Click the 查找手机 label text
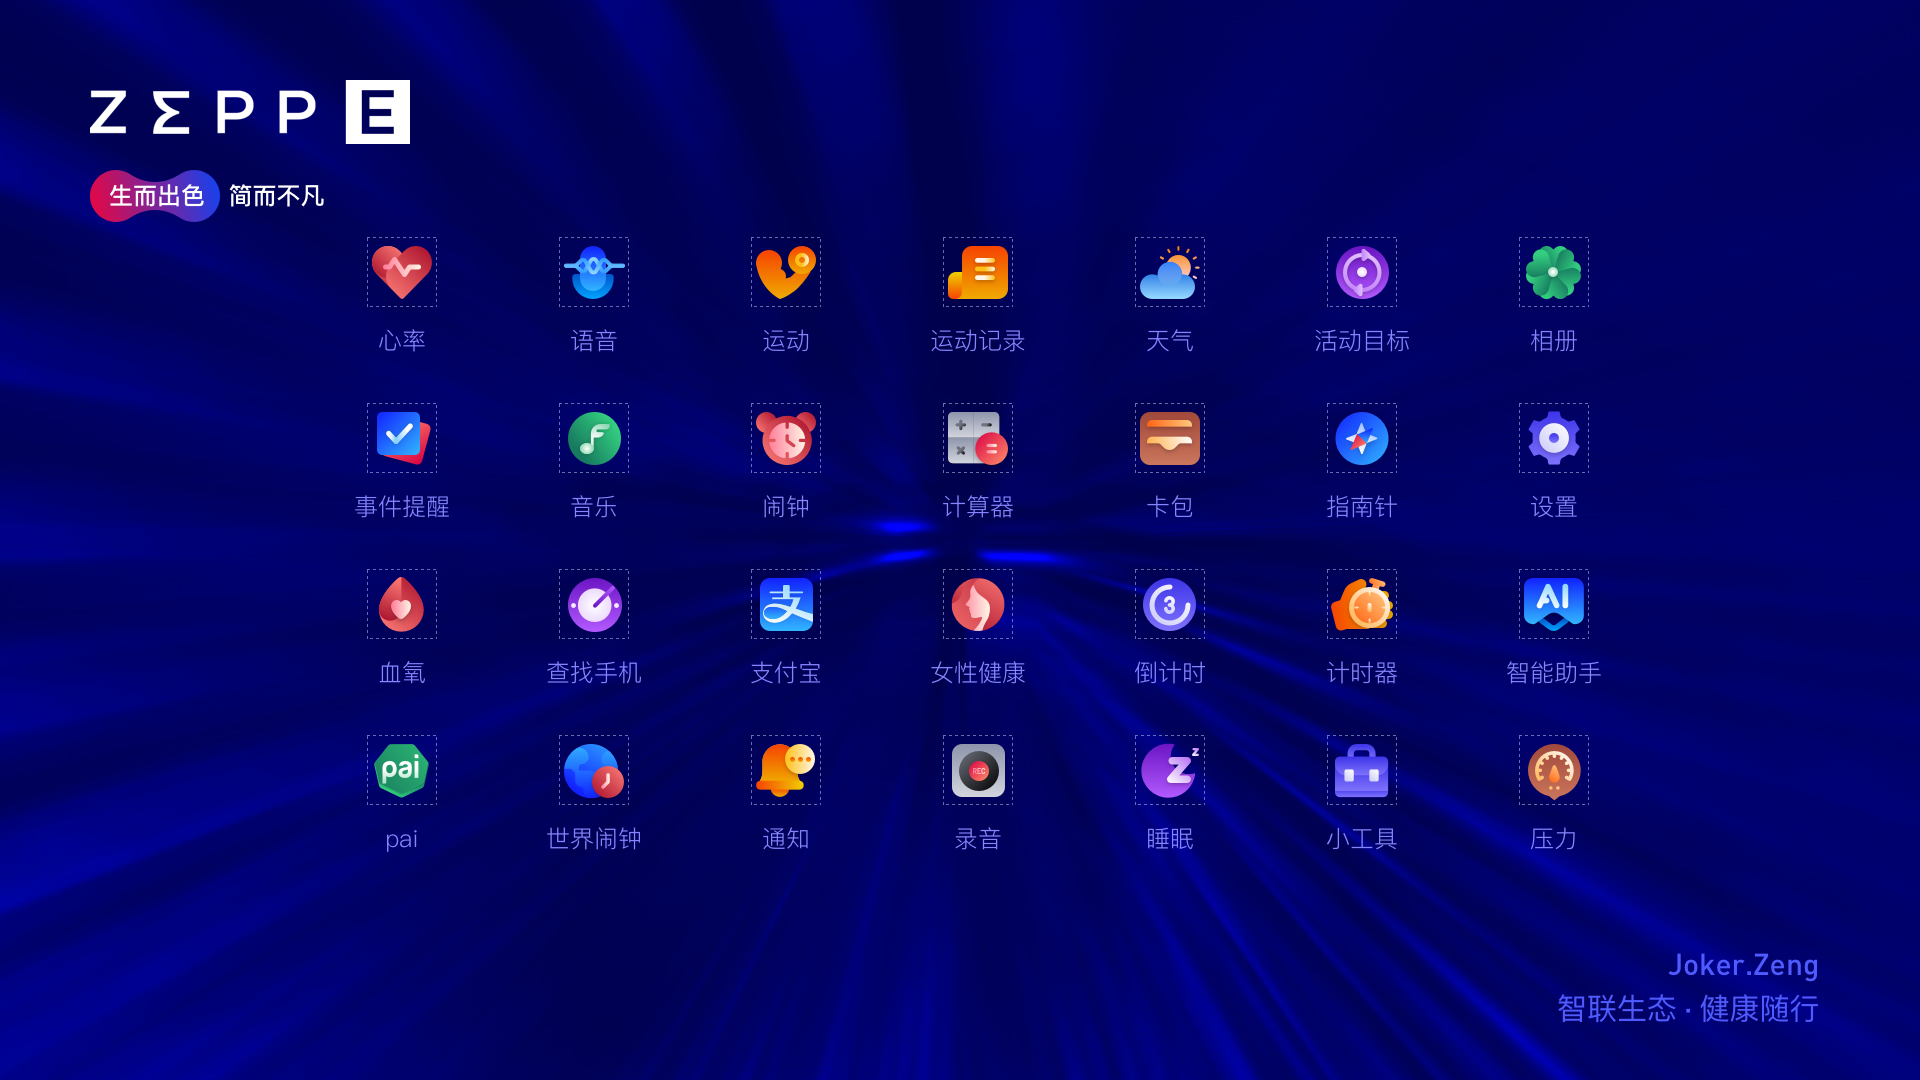This screenshot has height=1080, width=1920. pyautogui.click(x=594, y=673)
